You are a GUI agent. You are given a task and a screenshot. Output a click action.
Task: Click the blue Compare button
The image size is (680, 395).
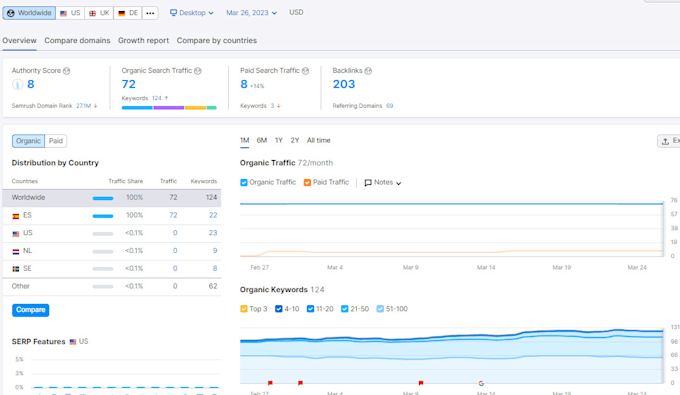tap(30, 310)
